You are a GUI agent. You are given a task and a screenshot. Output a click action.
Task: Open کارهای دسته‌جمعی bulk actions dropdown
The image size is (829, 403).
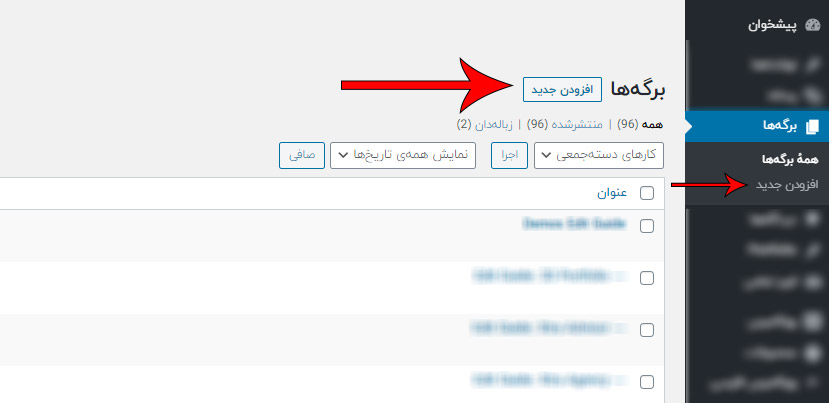coord(598,155)
